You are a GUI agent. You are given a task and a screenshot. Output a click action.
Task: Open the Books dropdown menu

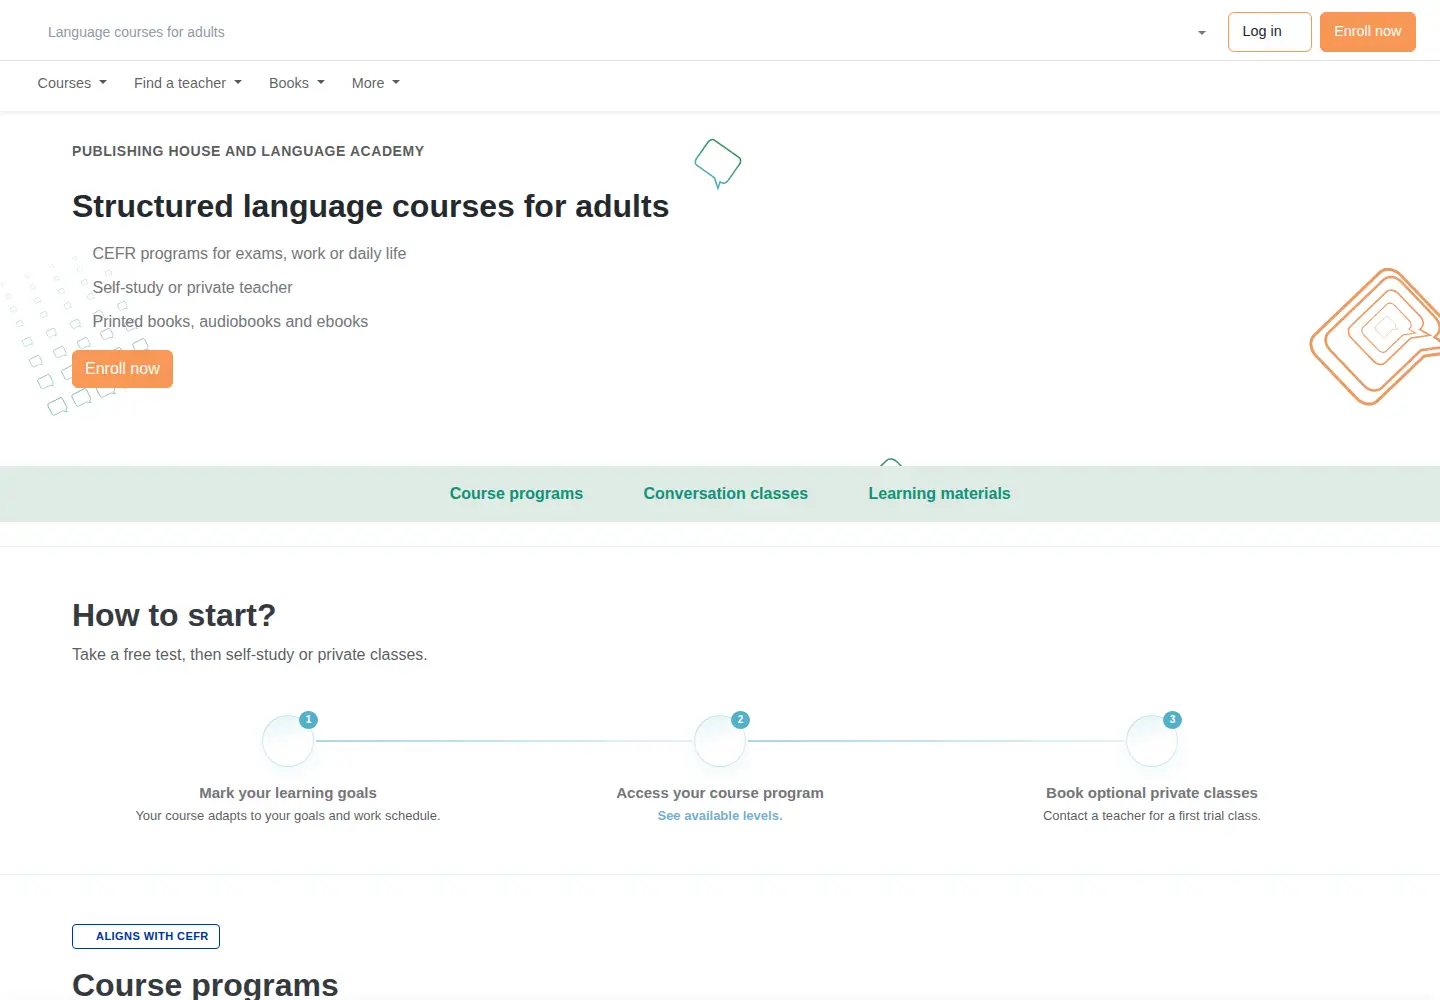click(297, 83)
